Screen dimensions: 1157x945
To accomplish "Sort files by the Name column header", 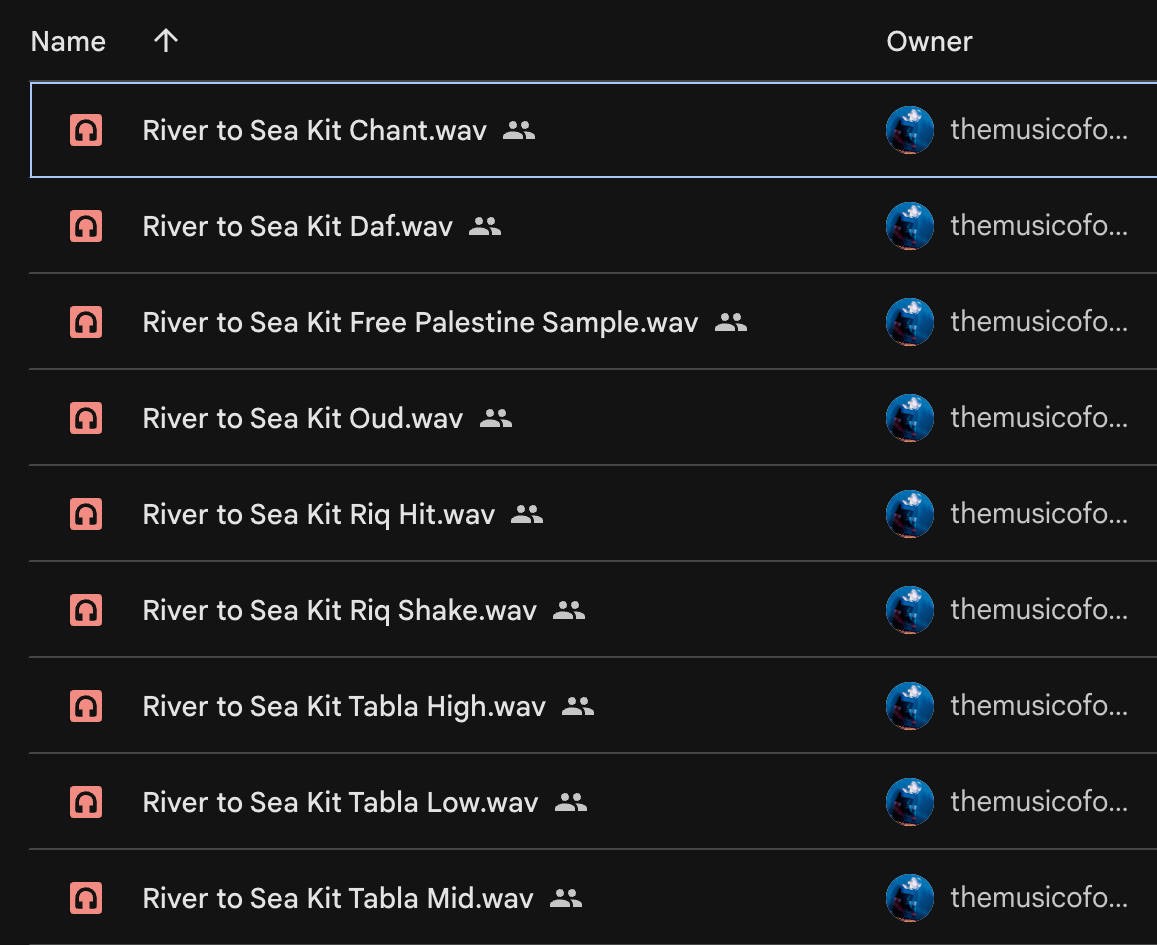I will point(68,42).
